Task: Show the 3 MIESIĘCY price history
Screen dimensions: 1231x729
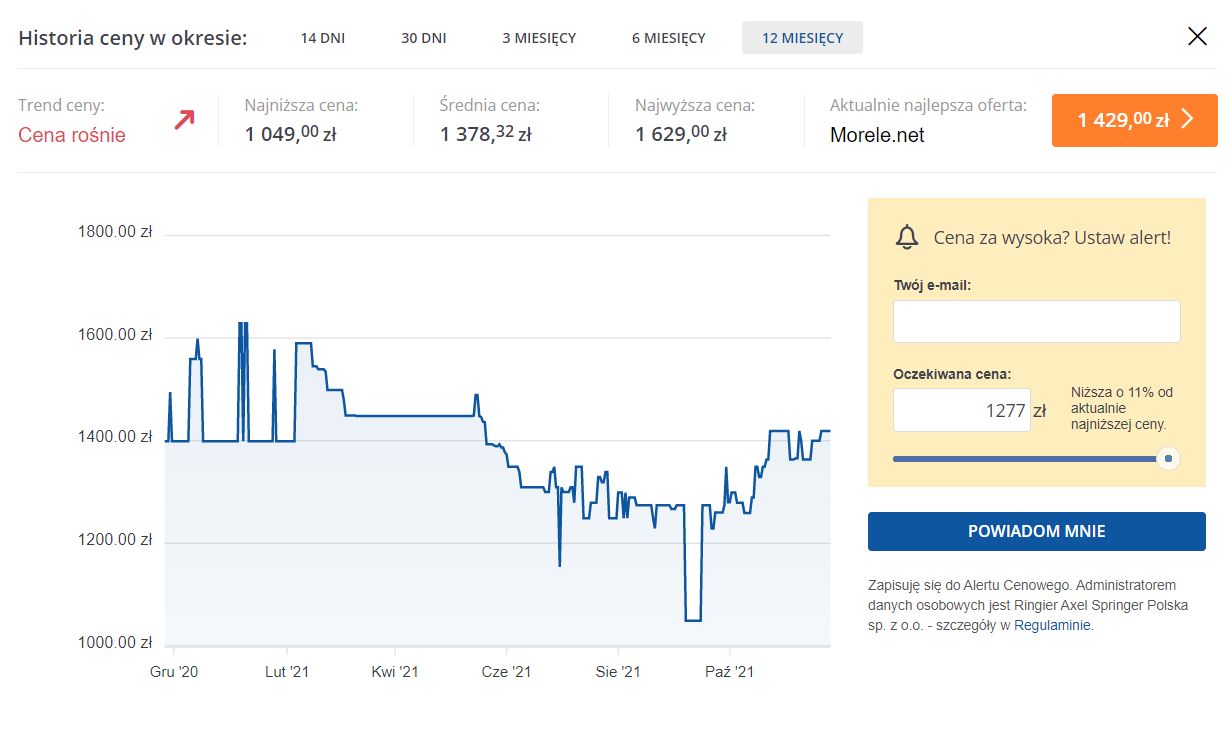Action: click(539, 38)
